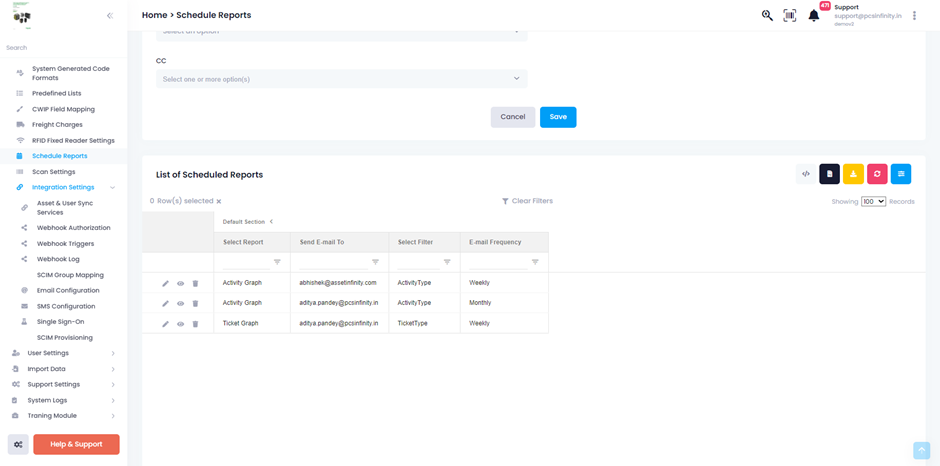Open Webhook Triggers in sidebar

[x=66, y=244]
